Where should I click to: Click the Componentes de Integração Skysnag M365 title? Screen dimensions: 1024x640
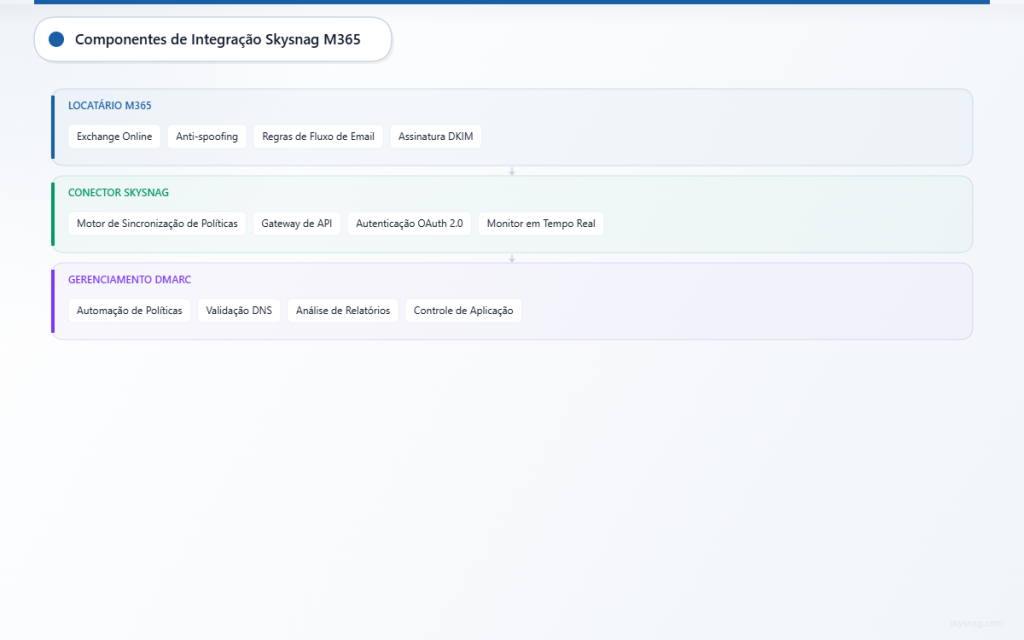click(x=217, y=39)
